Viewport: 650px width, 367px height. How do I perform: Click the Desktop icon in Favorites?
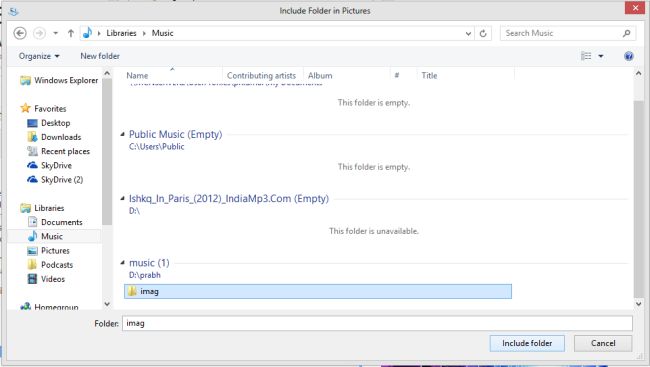[32, 123]
